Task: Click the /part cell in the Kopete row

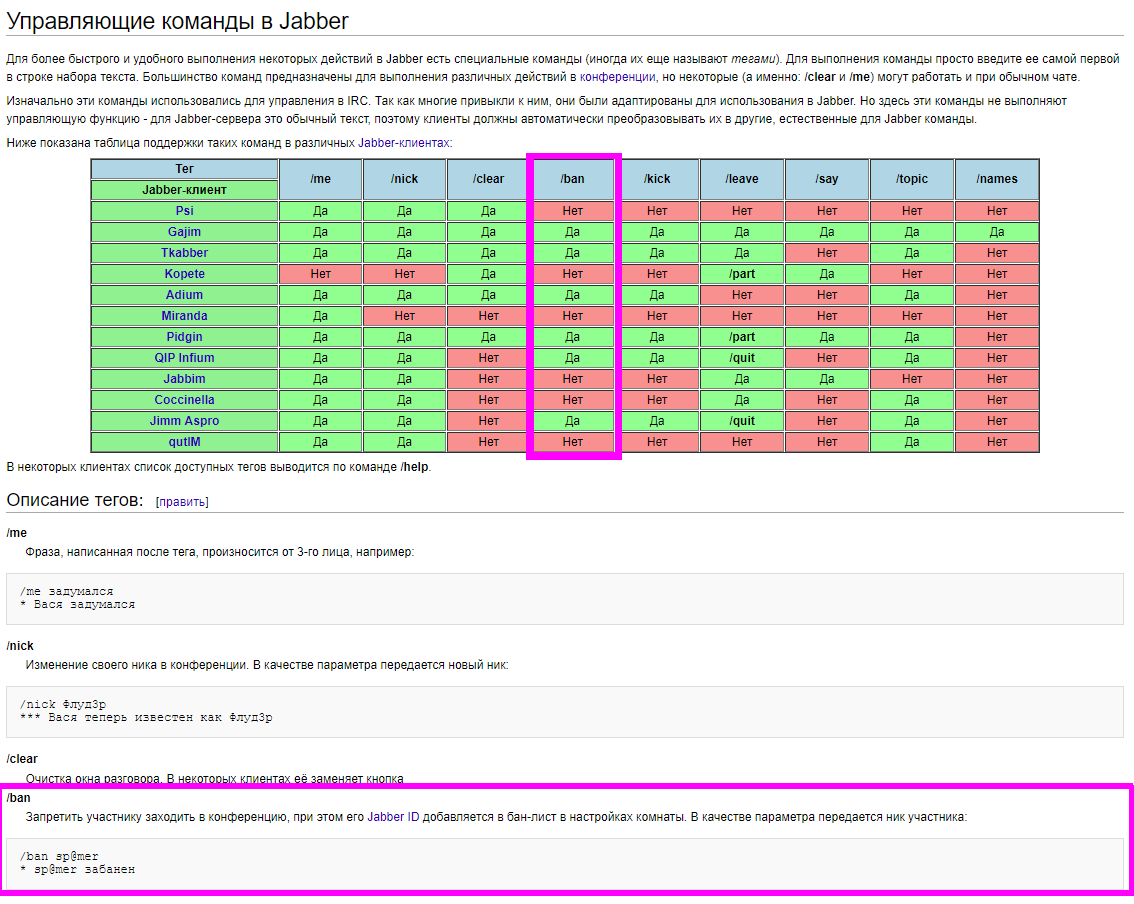Action: (742, 274)
